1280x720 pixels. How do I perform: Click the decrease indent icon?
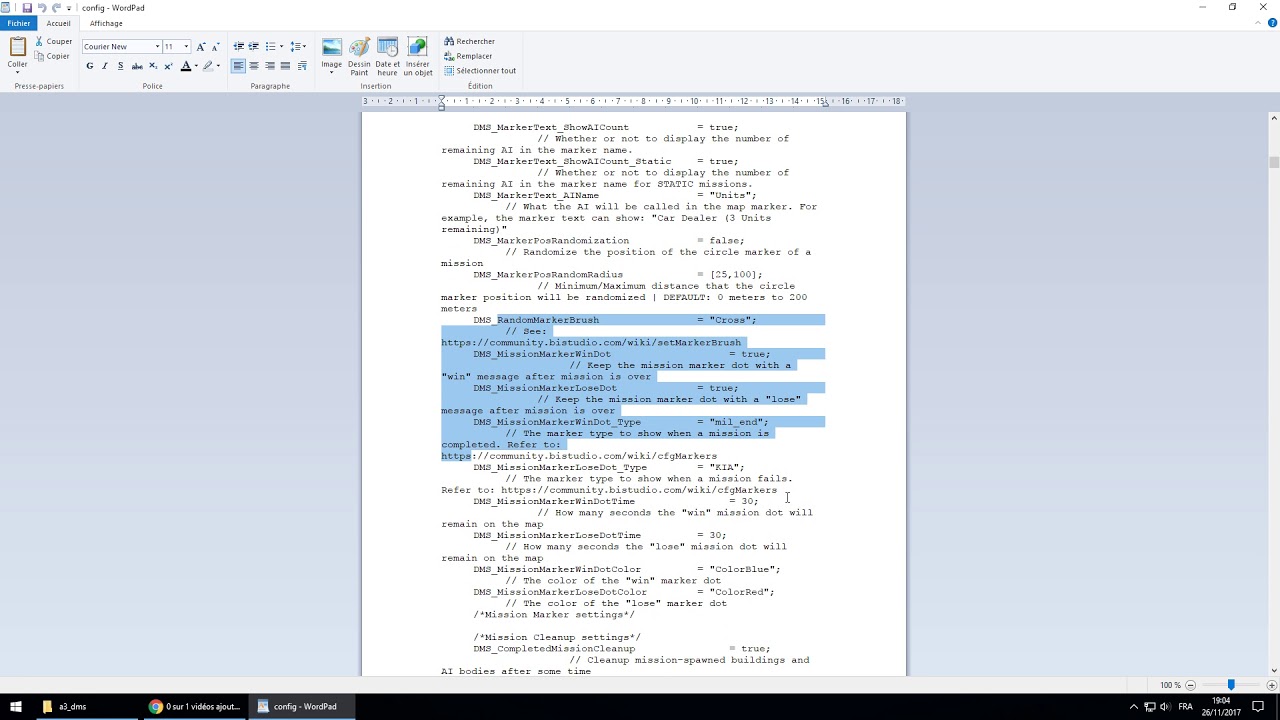tap(238, 46)
